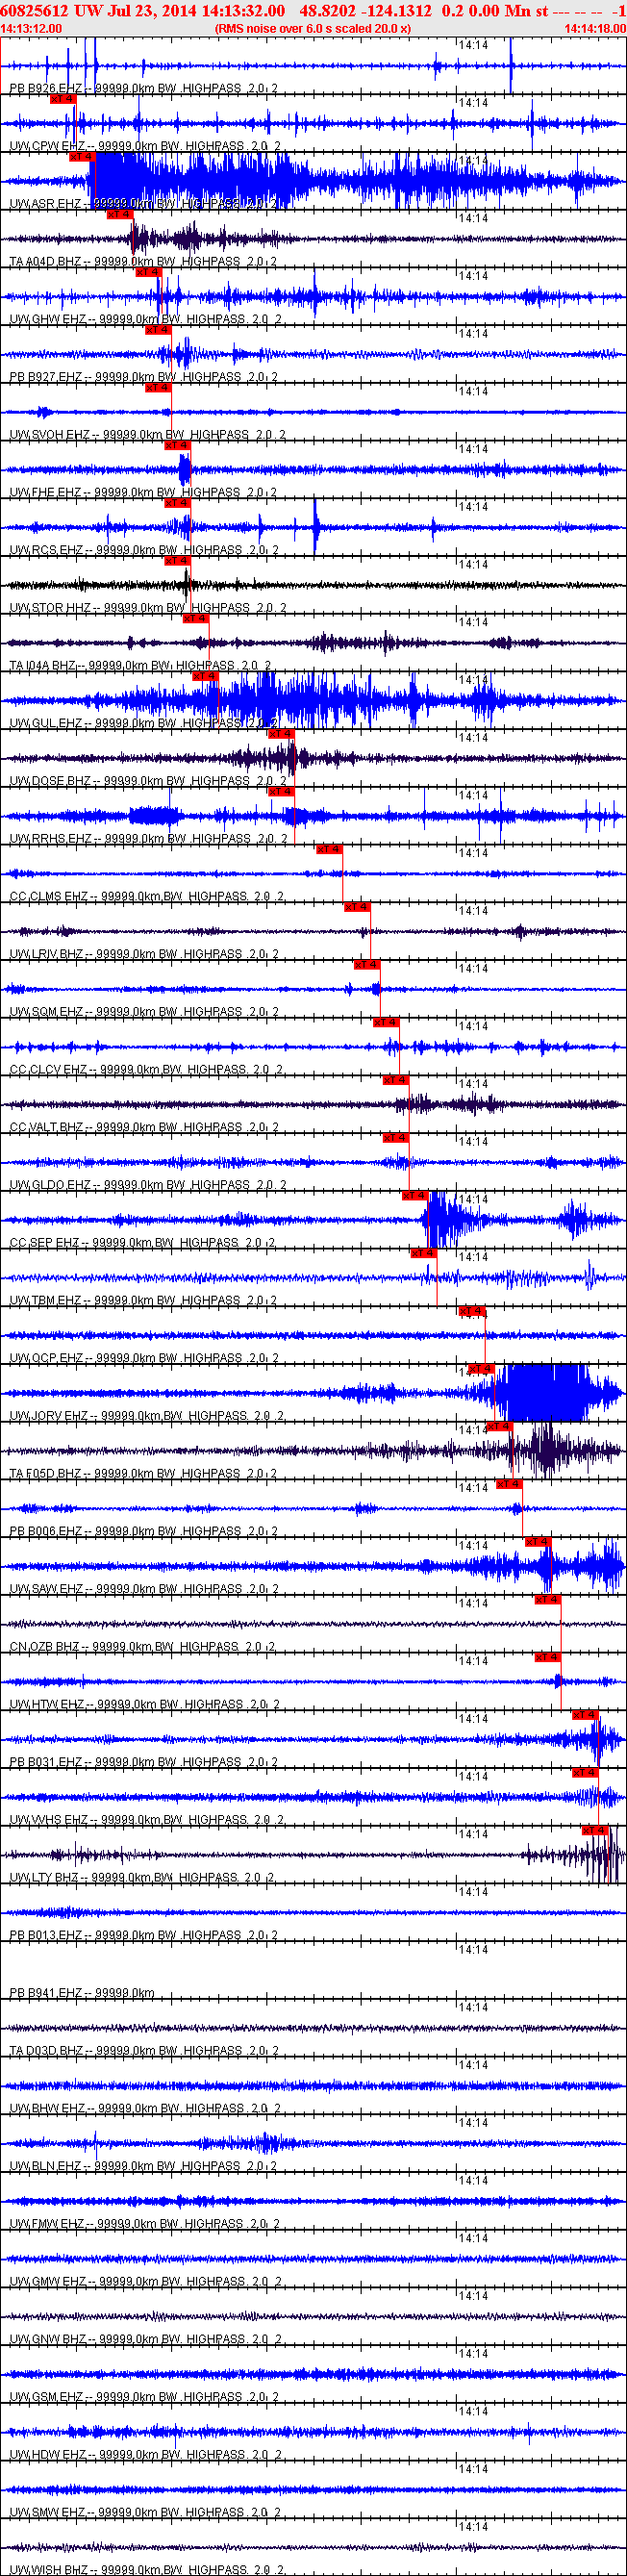The height and width of the screenshot is (2576, 627).
Task: Select the UW BLN EHZ station label
Action: pyautogui.click(x=143, y=2167)
